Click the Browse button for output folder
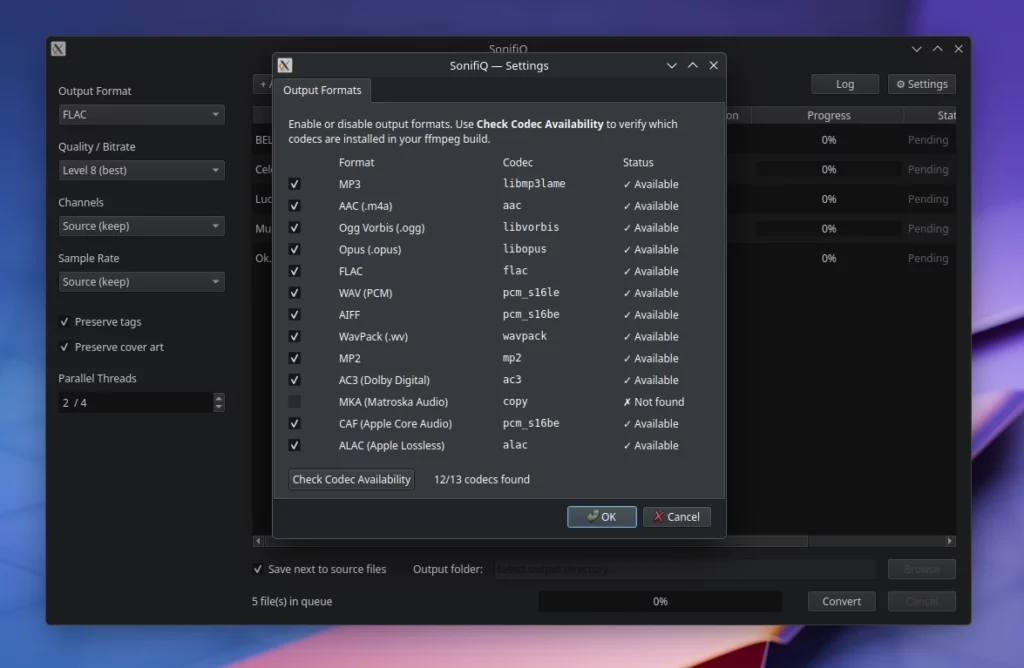1024x668 pixels. pos(921,569)
